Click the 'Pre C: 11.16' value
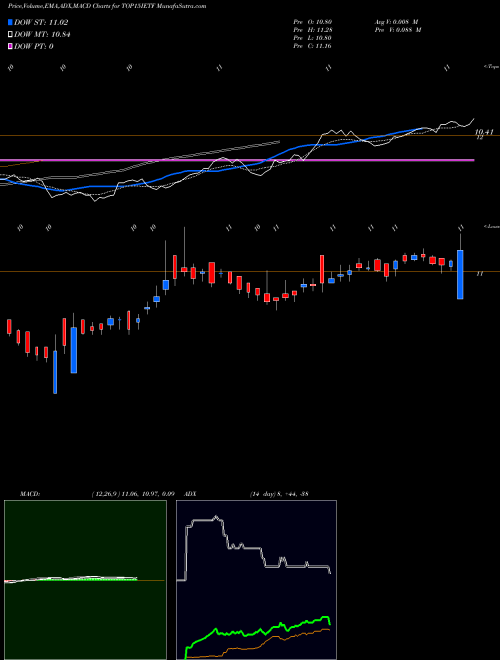Viewport: 500px width, 660px height. tap(312, 46)
